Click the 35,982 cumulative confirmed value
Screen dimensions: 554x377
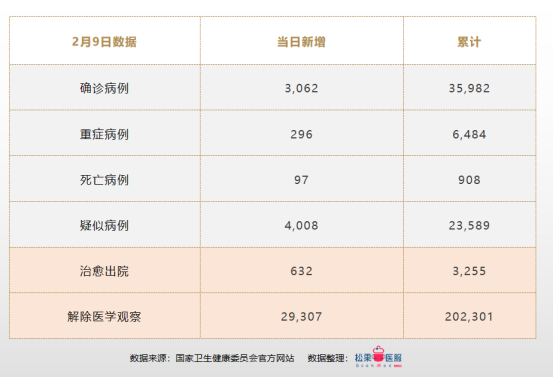[x=469, y=88]
